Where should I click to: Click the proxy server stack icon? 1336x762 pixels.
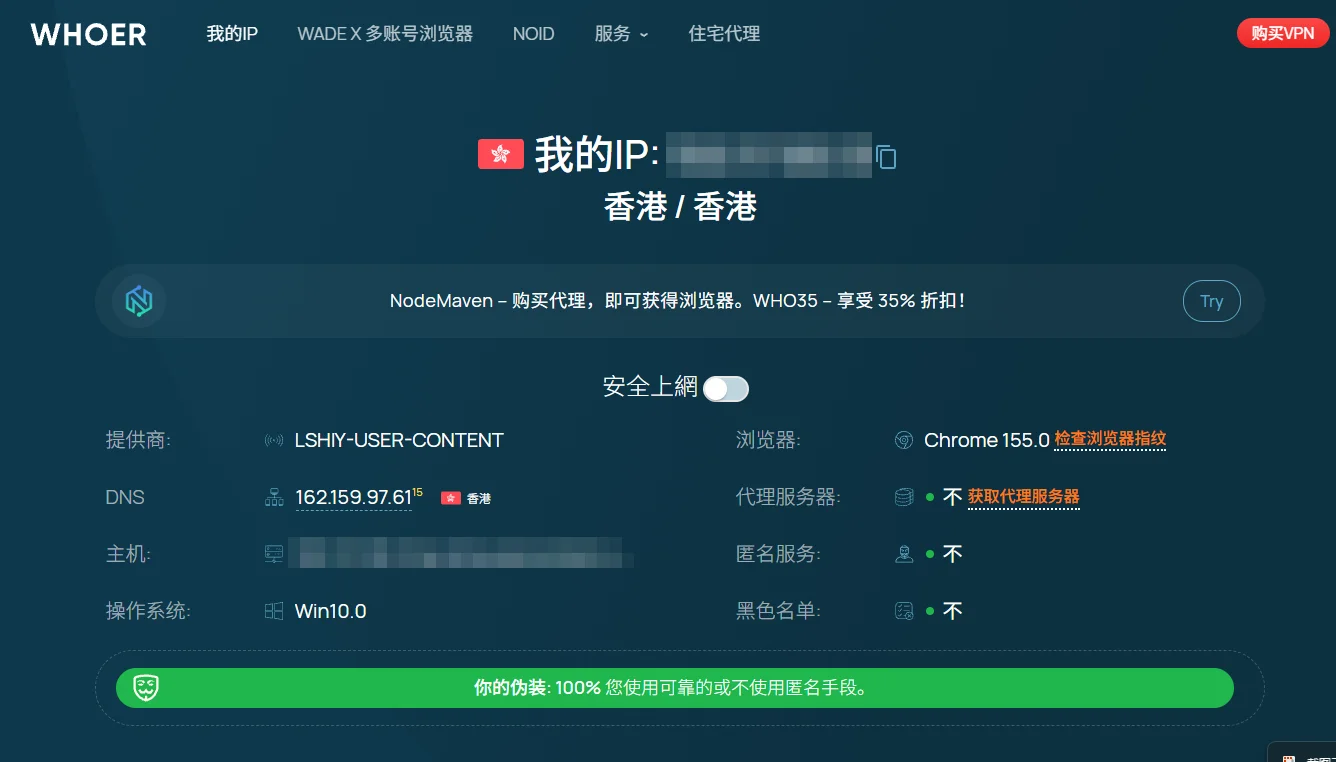point(904,497)
